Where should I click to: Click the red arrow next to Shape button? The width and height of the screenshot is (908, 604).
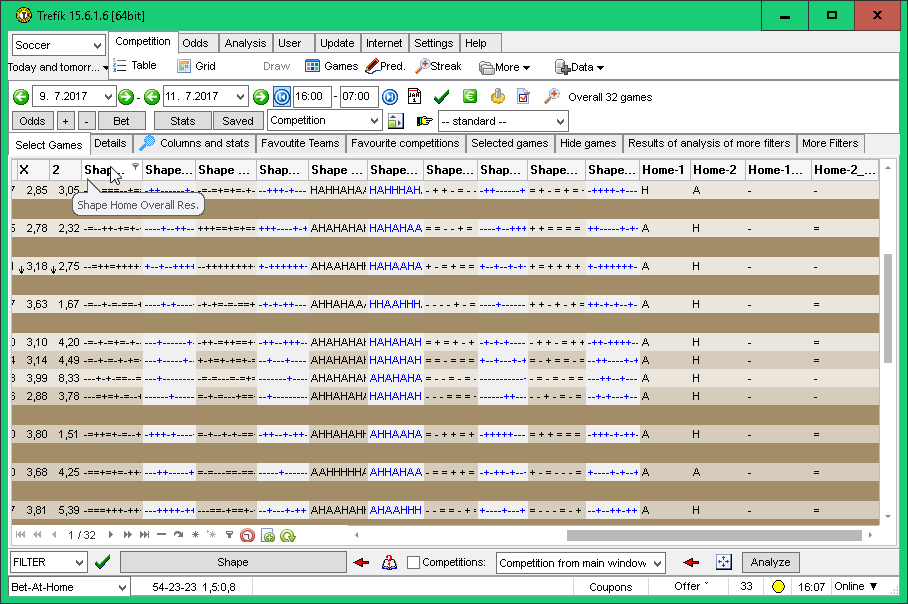click(362, 562)
